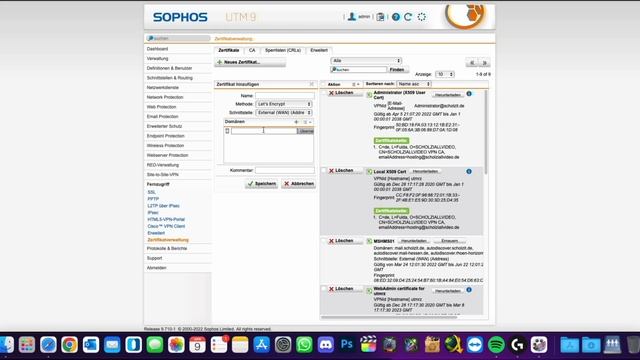Open the Alle filter dropdown
640x360 pixels.
[x=366, y=60]
